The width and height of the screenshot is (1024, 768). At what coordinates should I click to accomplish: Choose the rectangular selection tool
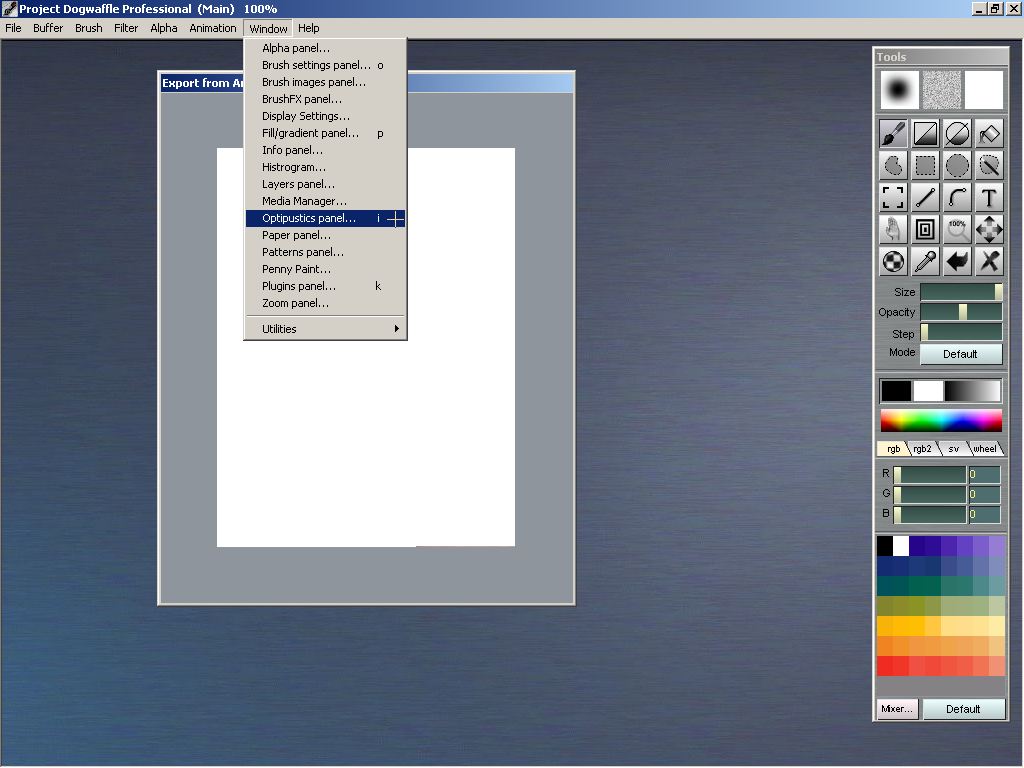[925, 166]
